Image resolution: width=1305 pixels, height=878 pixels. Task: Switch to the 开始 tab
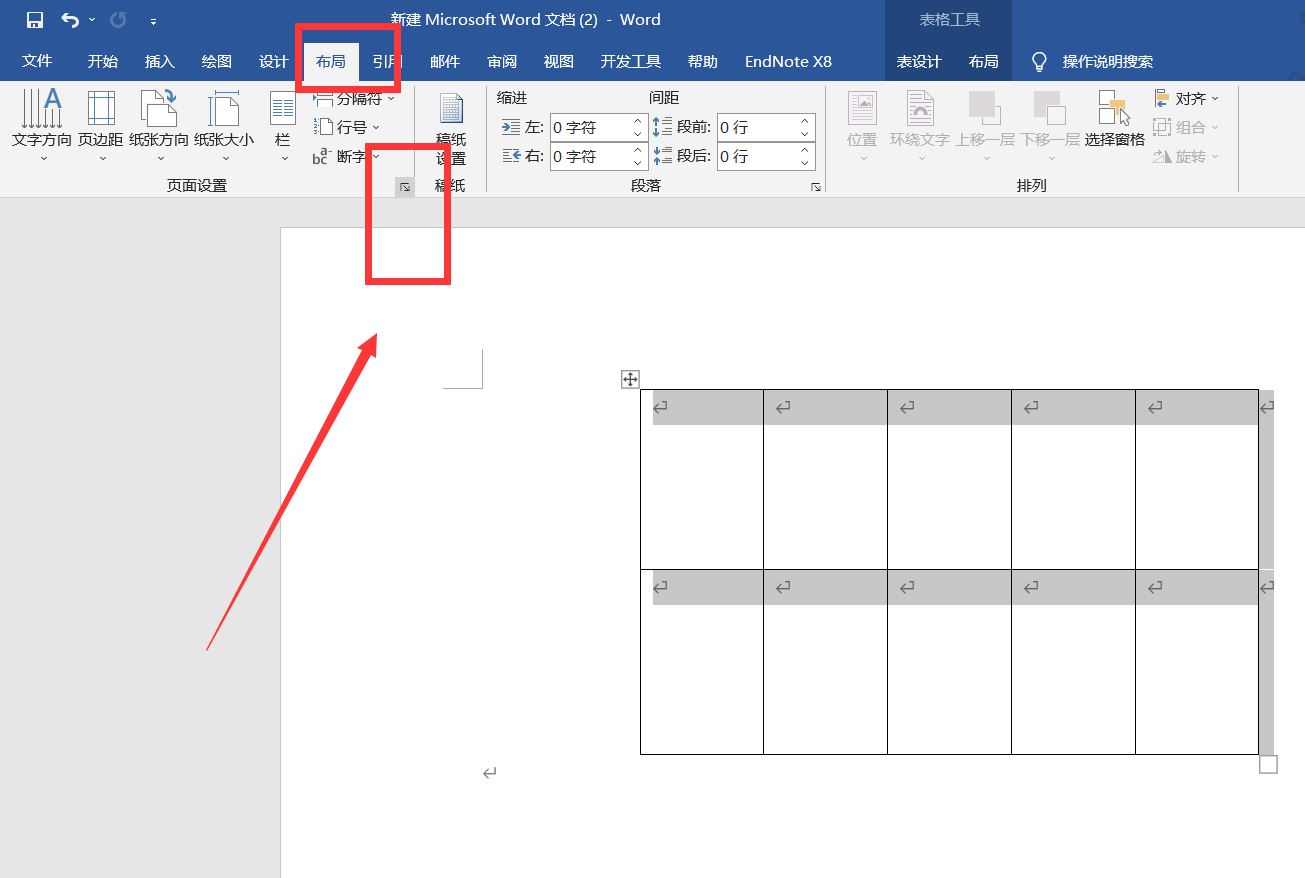click(102, 61)
